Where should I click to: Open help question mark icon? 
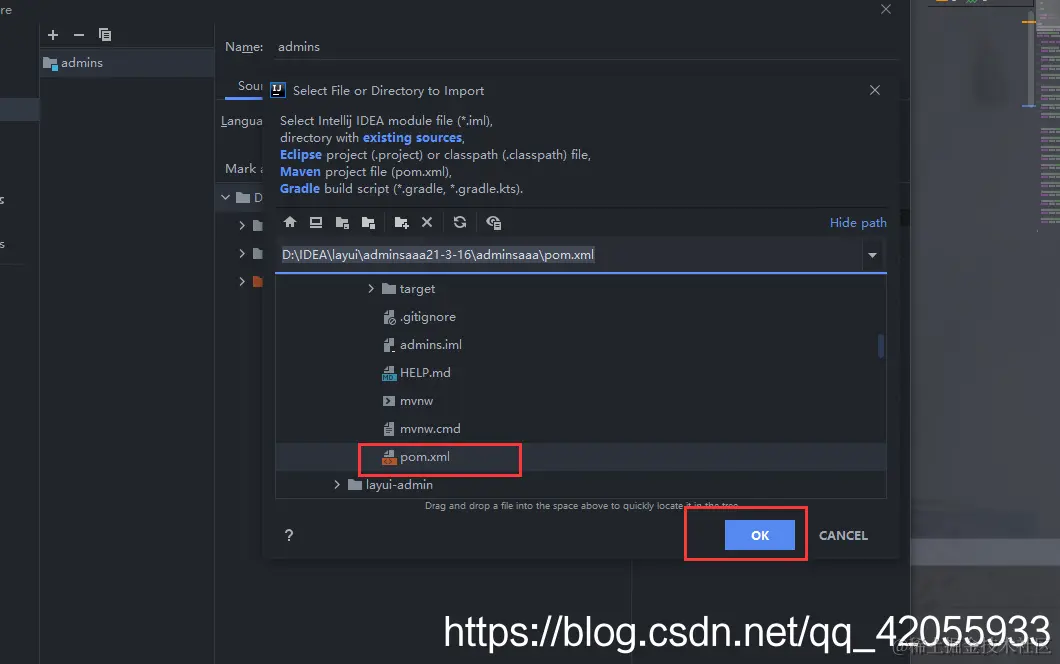coord(289,535)
